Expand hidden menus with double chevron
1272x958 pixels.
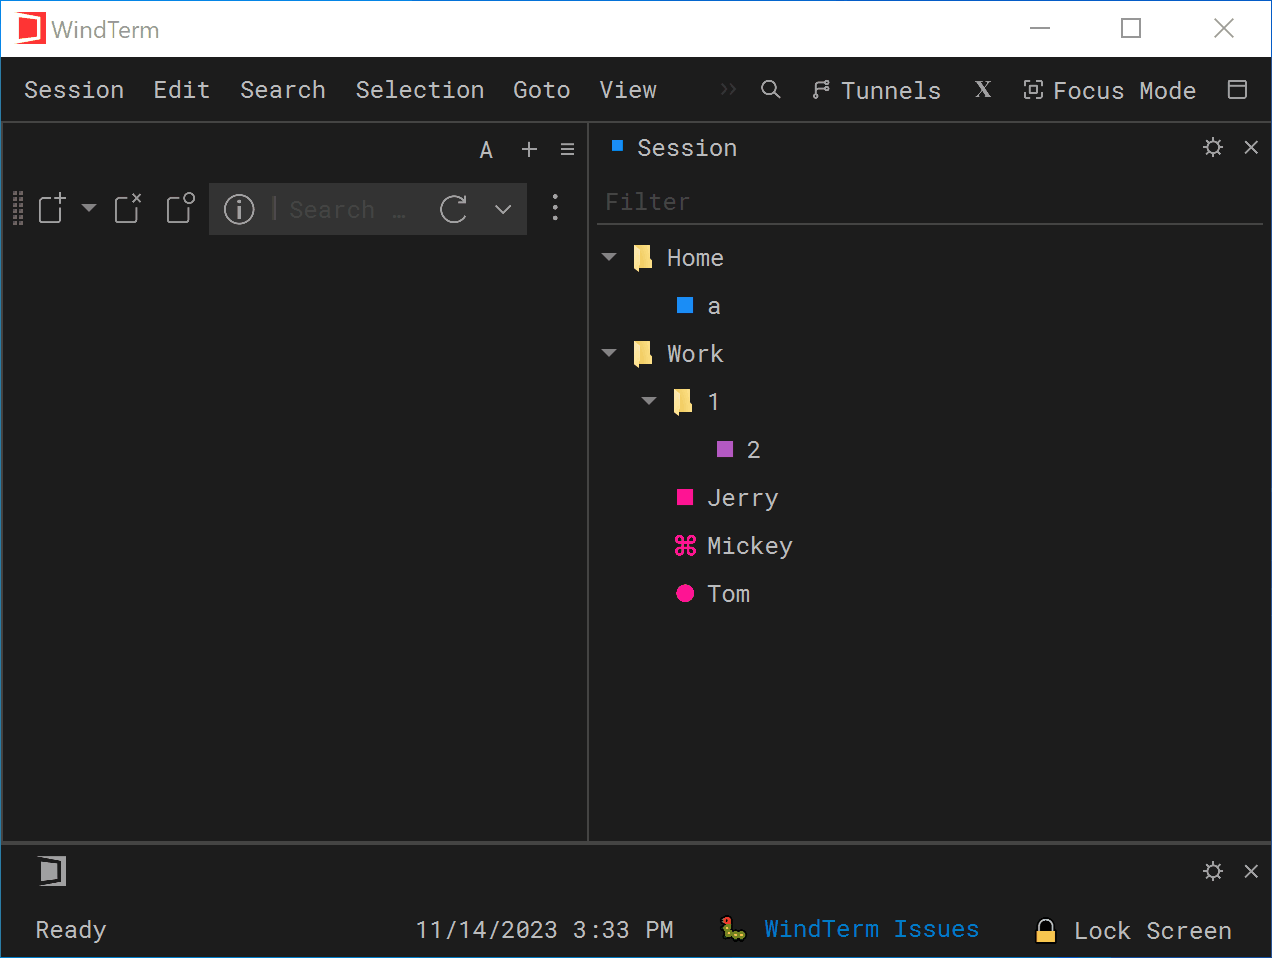[728, 90]
